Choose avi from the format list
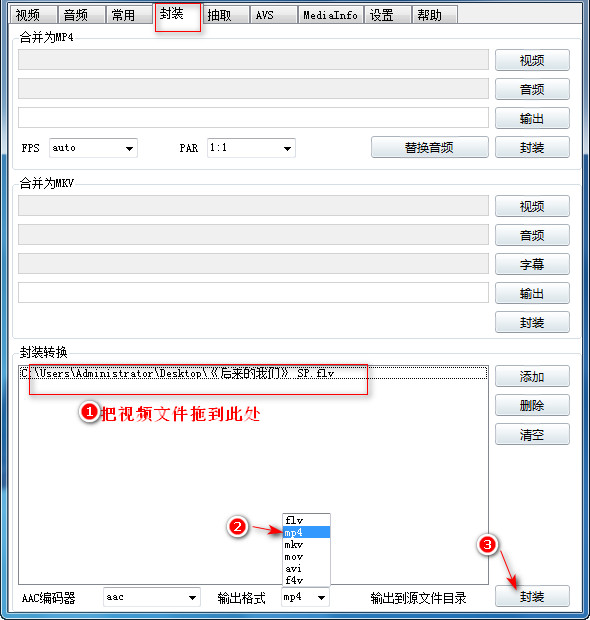The image size is (590, 620). click(x=306, y=569)
